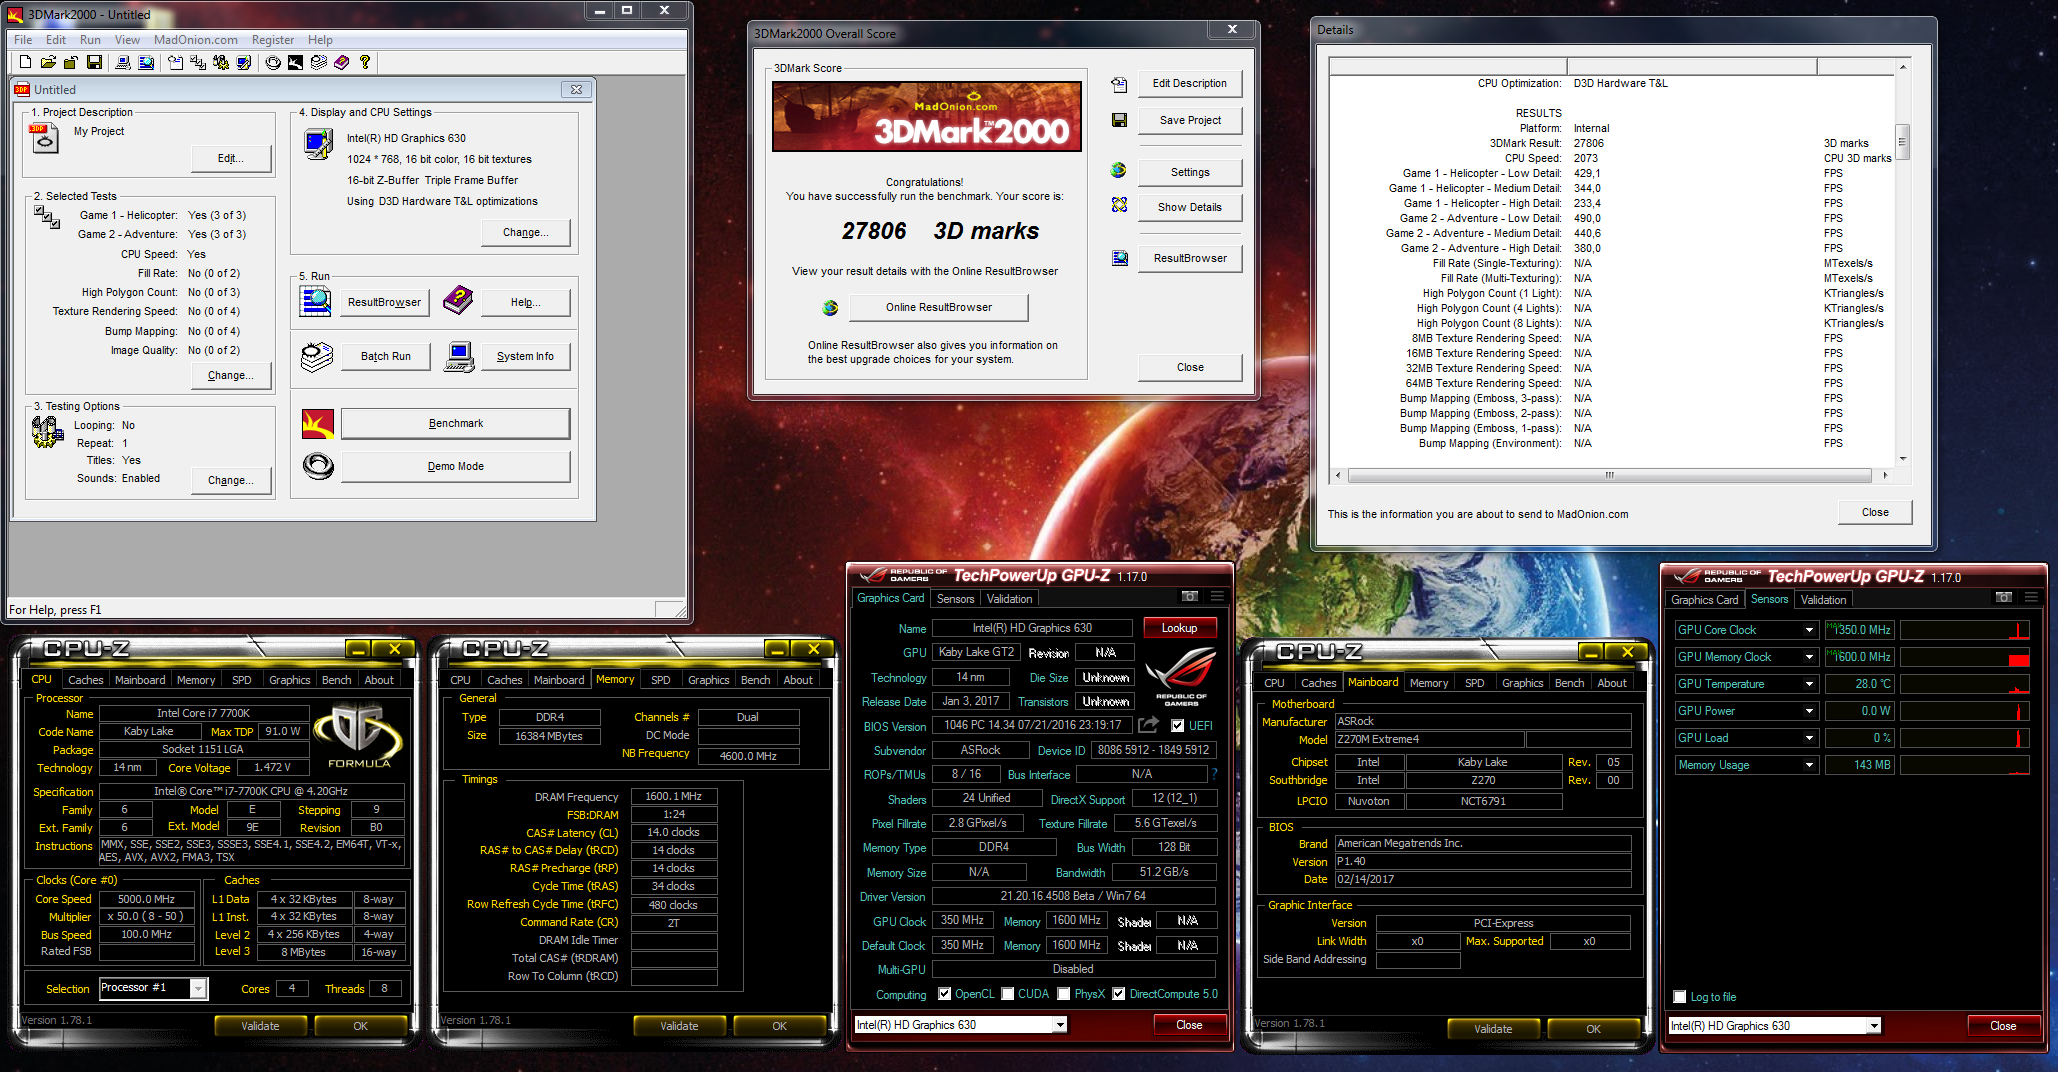Click the Device ID field in GPU-Z
Screen dimensions: 2058x1072
click(1153, 750)
